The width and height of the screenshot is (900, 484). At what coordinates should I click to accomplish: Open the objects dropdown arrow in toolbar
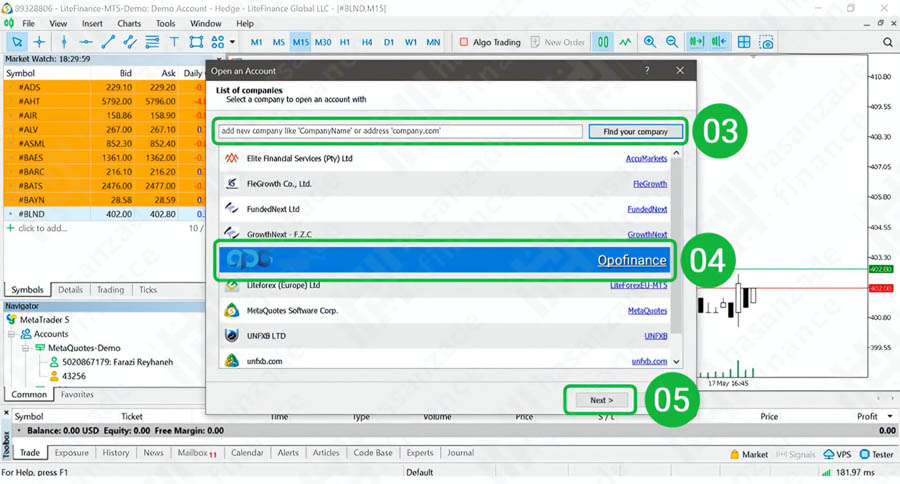point(232,42)
